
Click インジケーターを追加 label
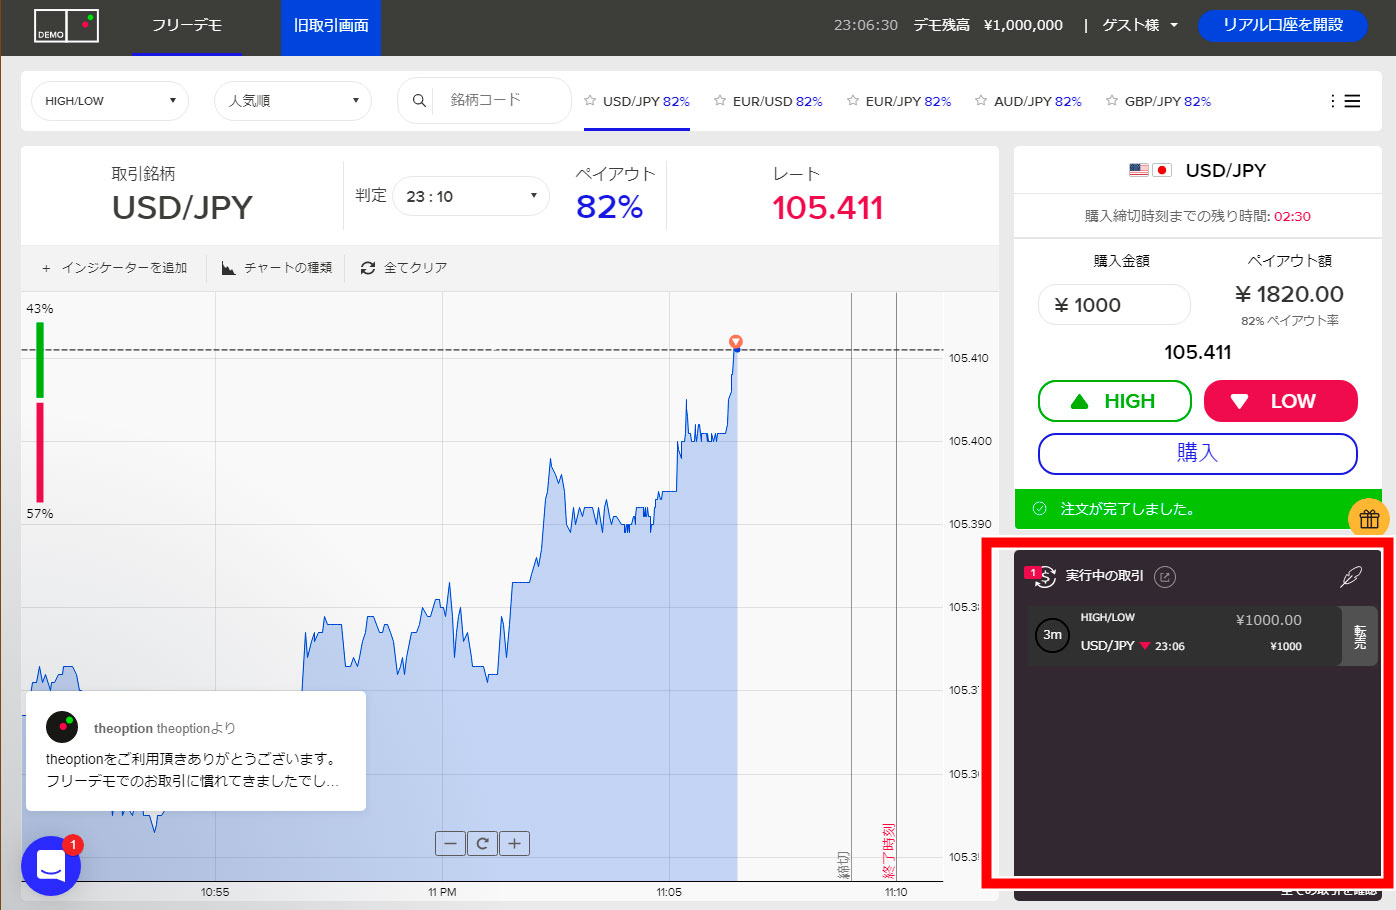tap(124, 268)
